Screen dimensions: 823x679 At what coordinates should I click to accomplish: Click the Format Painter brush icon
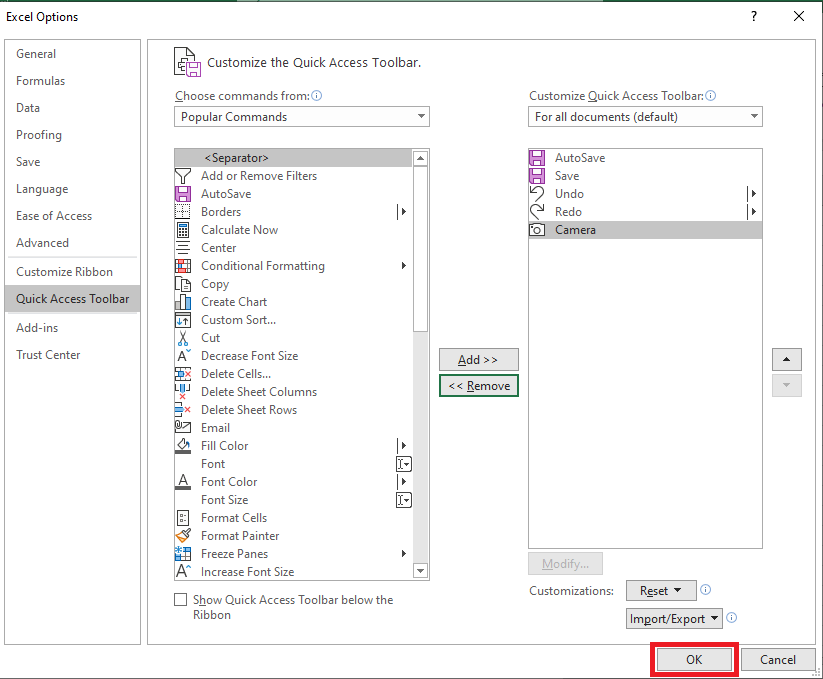click(183, 536)
